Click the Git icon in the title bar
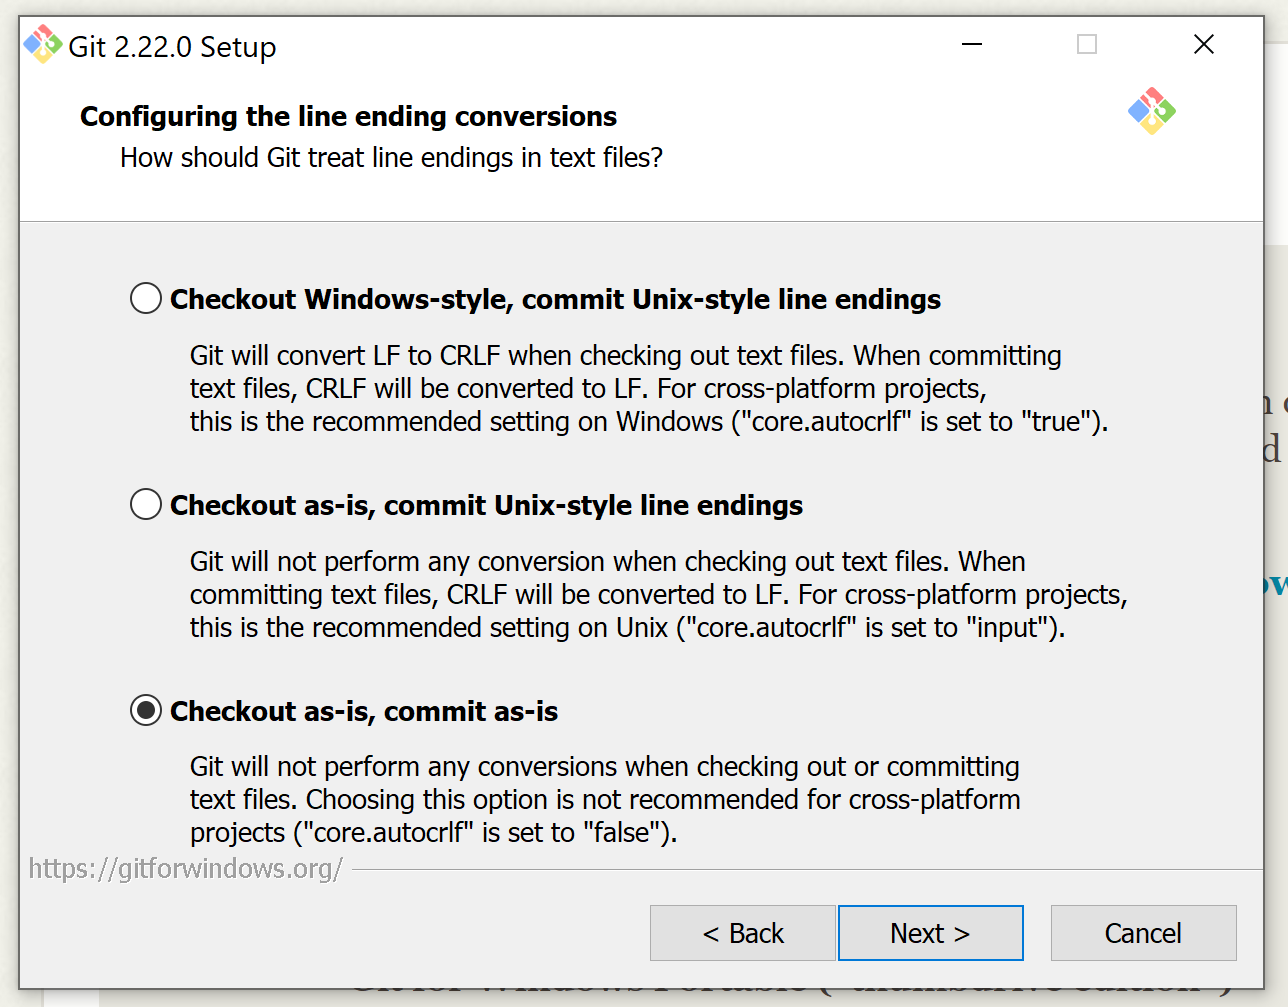This screenshot has width=1288, height=1007. click(x=43, y=45)
